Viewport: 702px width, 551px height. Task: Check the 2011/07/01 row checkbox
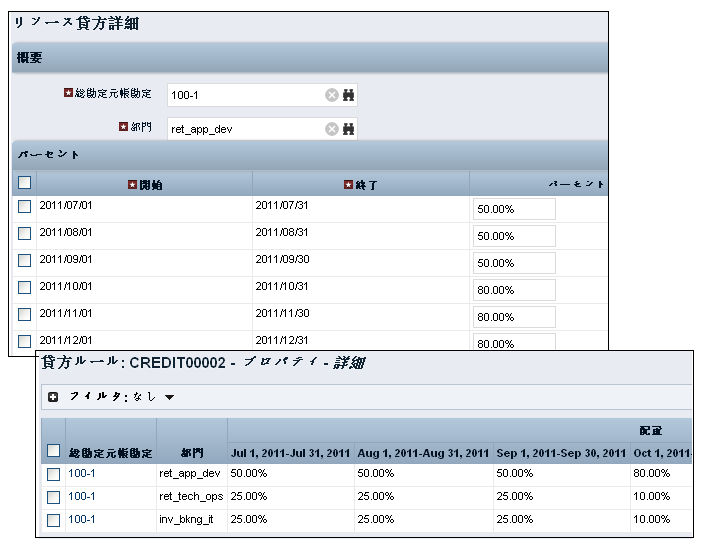click(x=24, y=206)
